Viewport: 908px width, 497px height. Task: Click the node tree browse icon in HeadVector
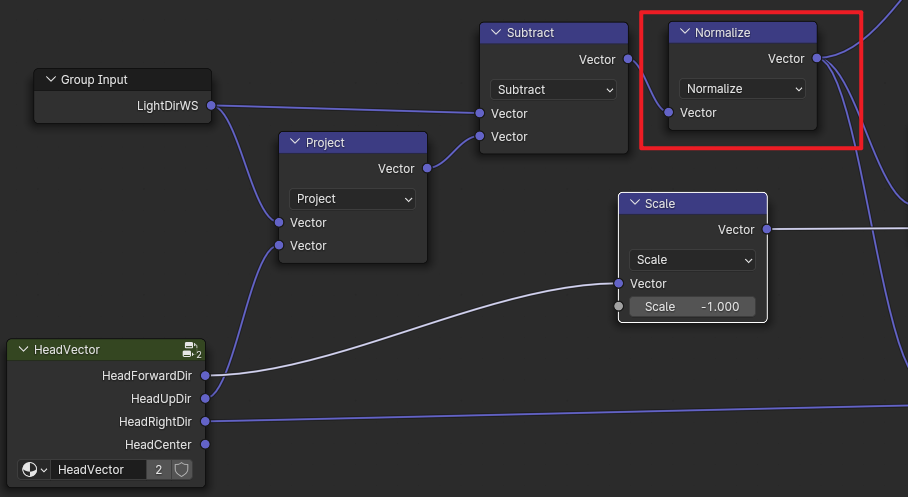(34, 469)
